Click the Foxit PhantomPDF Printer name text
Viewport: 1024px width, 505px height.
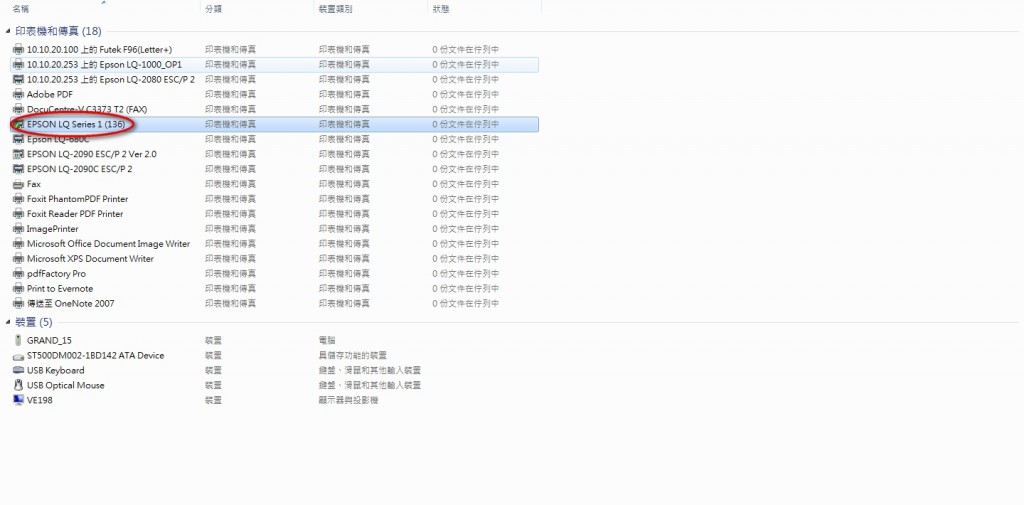[x=77, y=199]
